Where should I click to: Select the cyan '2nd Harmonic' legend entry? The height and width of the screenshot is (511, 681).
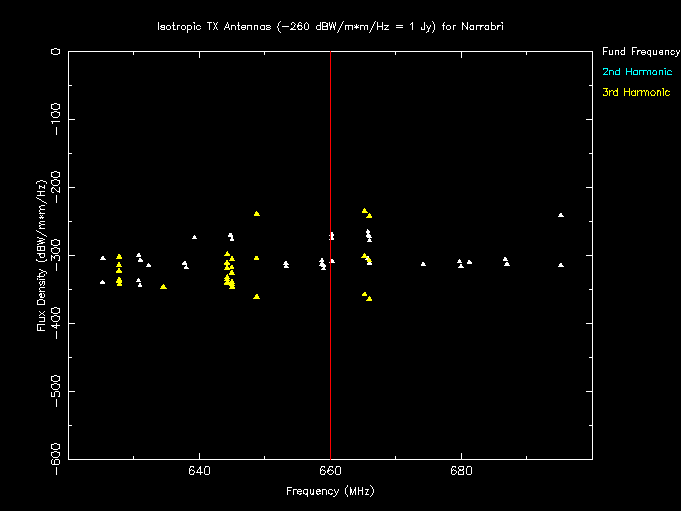coord(637,72)
